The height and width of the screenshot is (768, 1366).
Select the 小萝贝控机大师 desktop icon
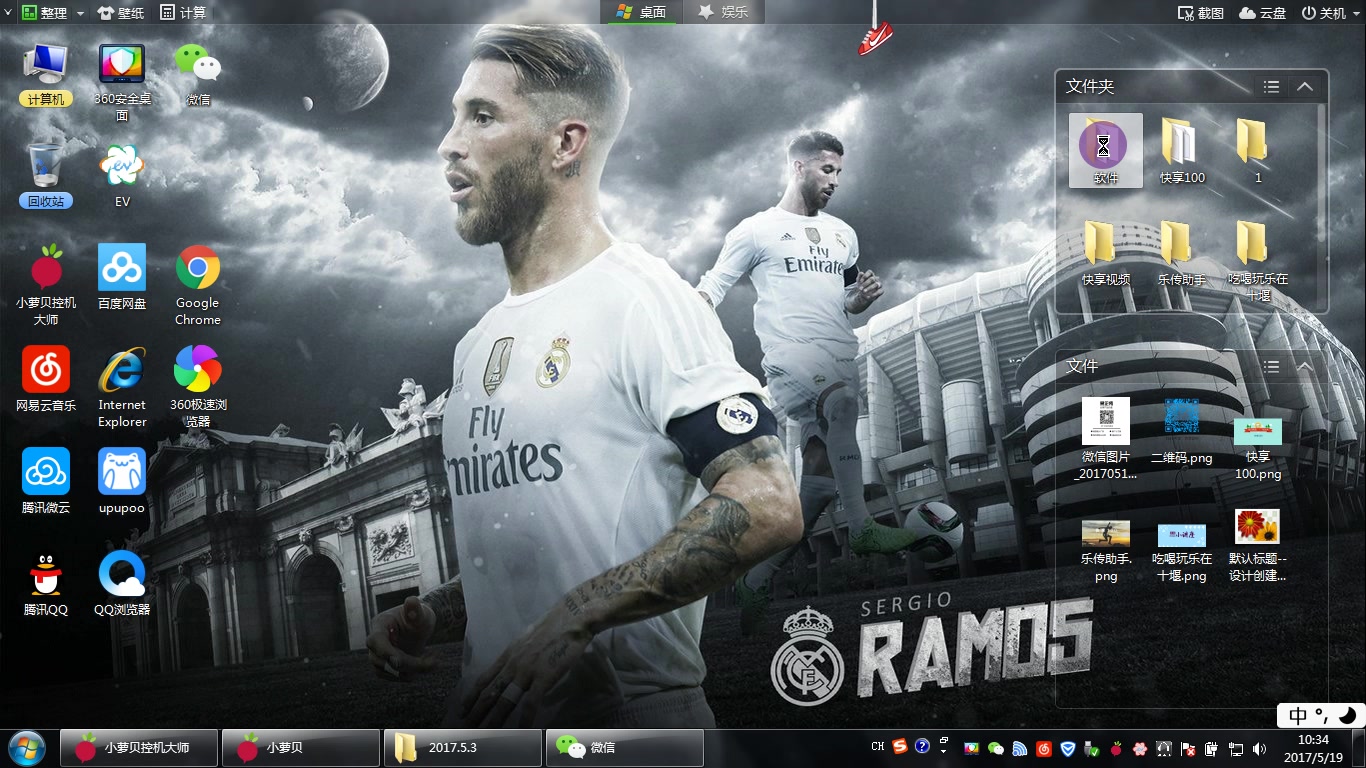pos(46,285)
